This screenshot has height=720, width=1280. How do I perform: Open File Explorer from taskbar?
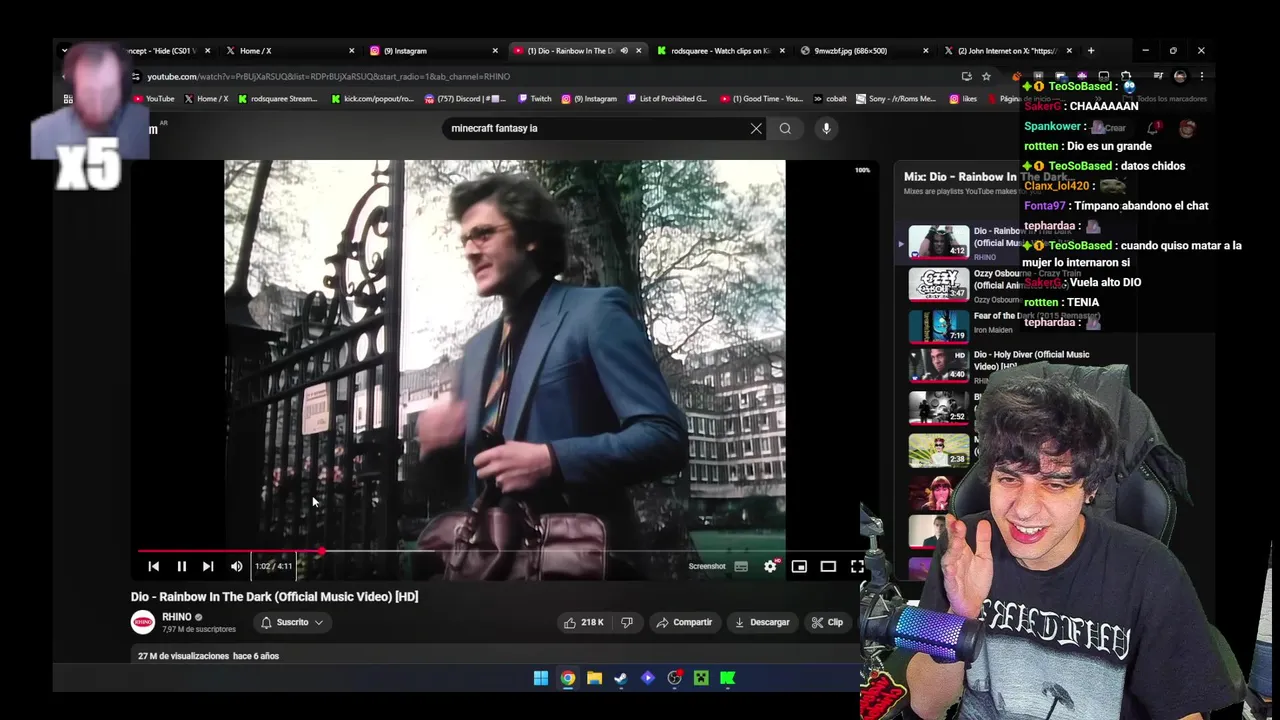pyautogui.click(x=594, y=678)
